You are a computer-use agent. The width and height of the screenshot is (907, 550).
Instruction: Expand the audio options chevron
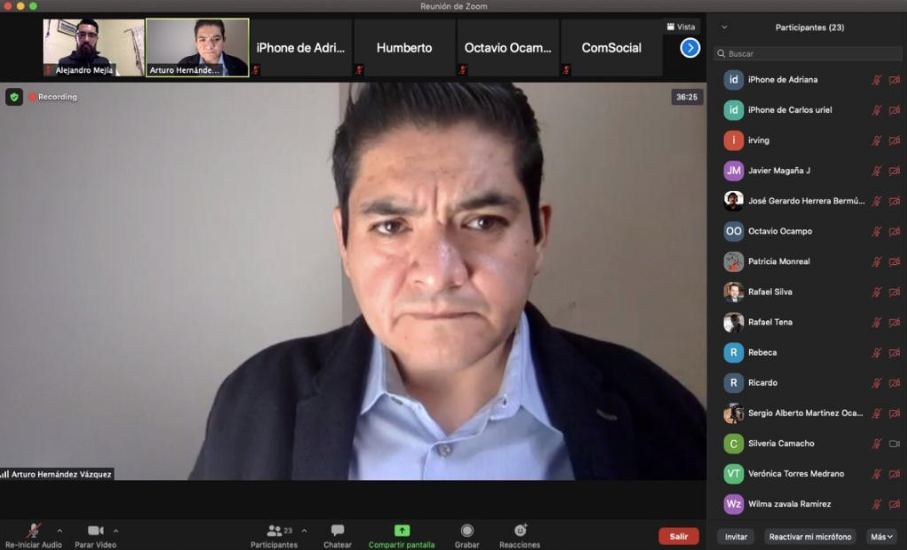(x=59, y=531)
